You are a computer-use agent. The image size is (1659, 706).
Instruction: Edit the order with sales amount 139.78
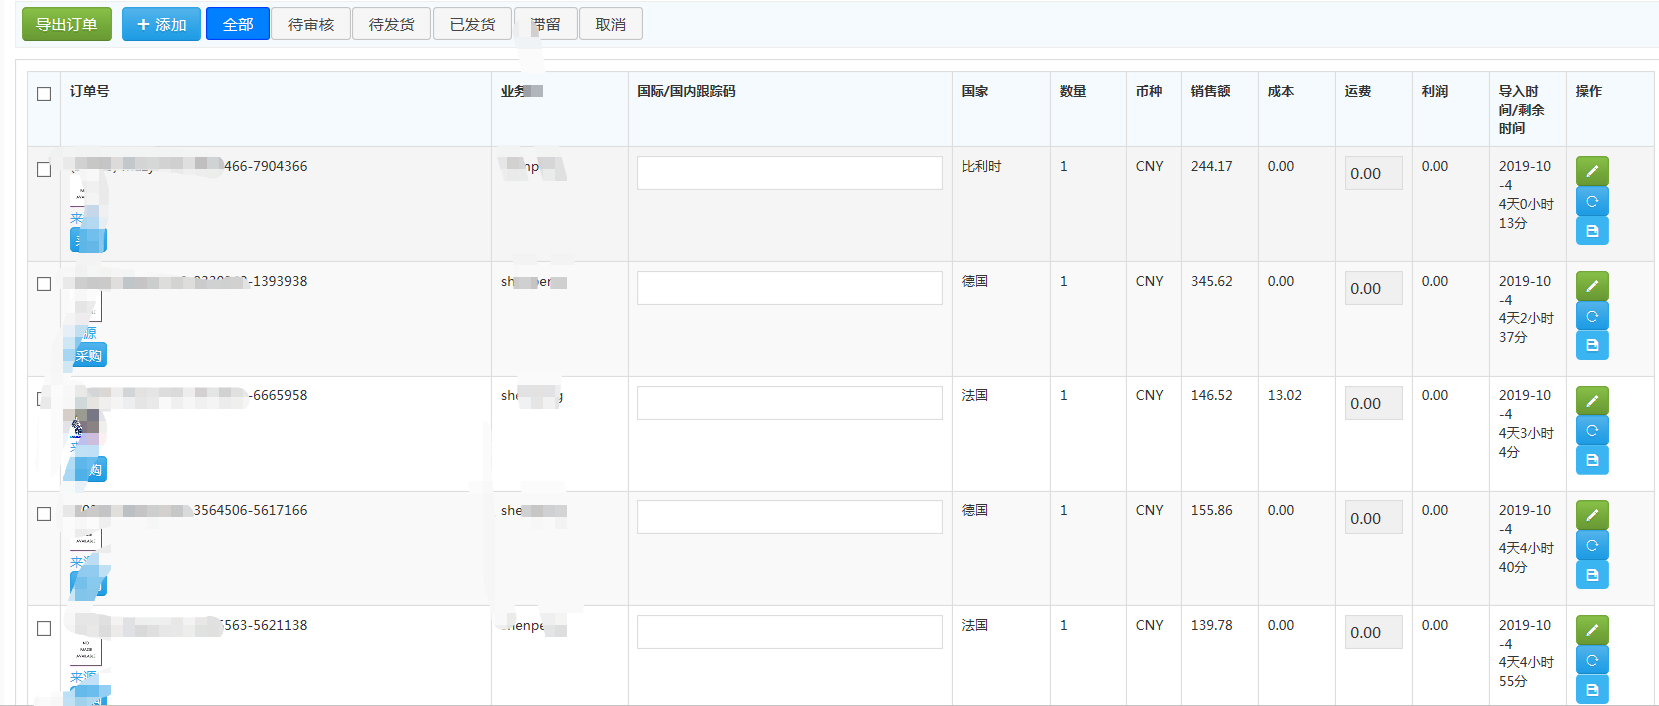tap(1592, 630)
